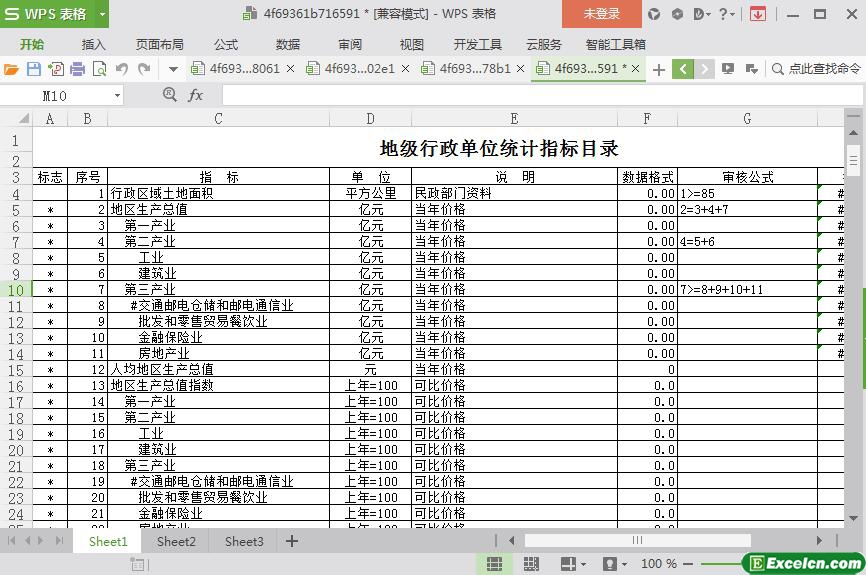Select column E header

[x=514, y=118]
